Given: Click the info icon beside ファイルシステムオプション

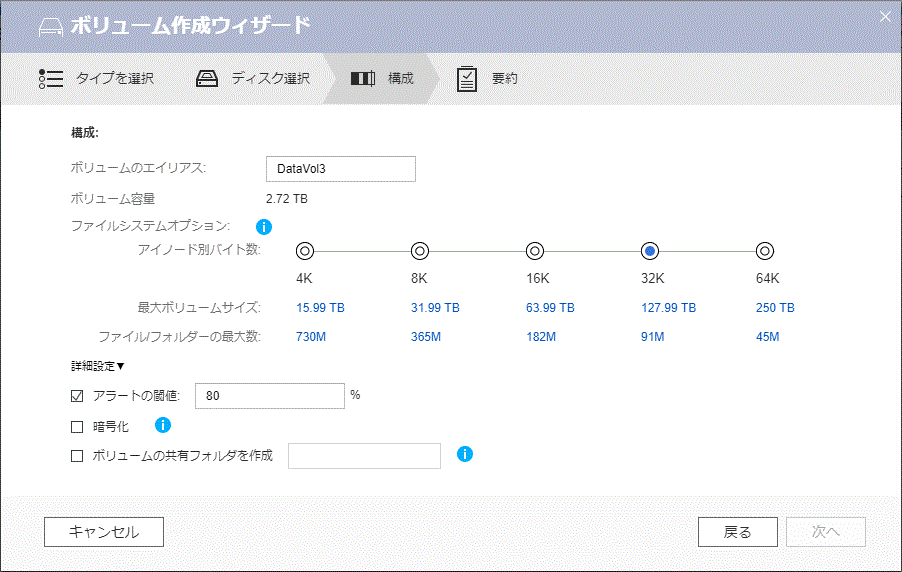Looking at the screenshot, I should 263,227.
